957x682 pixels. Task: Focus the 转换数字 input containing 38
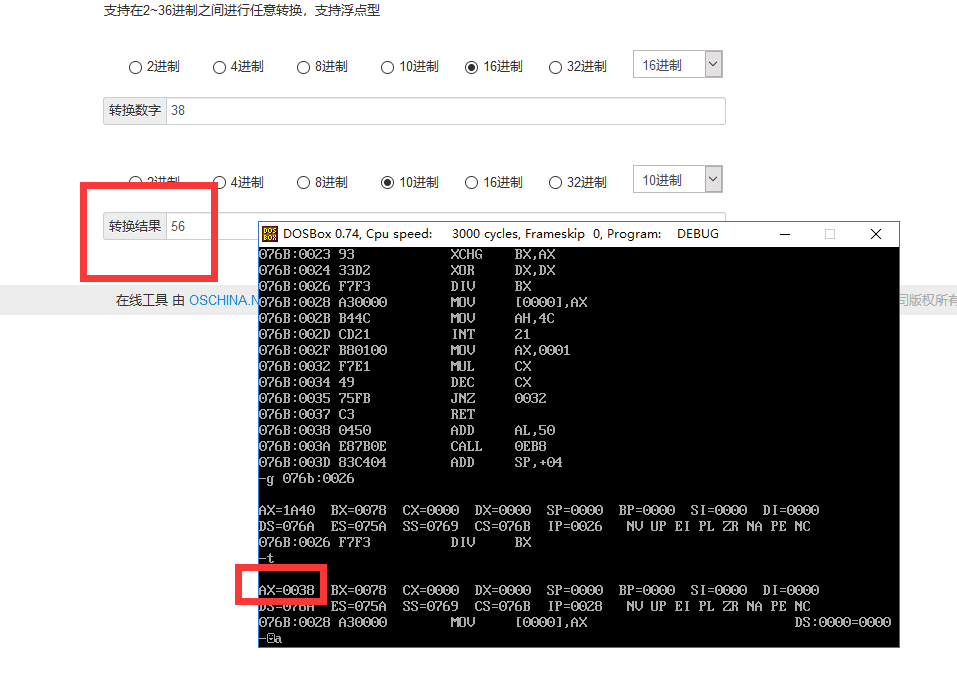click(x=446, y=111)
